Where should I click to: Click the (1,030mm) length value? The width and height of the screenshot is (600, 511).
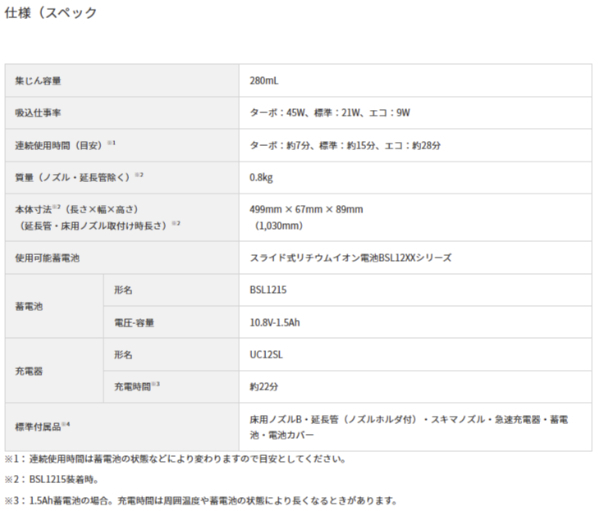click(279, 226)
